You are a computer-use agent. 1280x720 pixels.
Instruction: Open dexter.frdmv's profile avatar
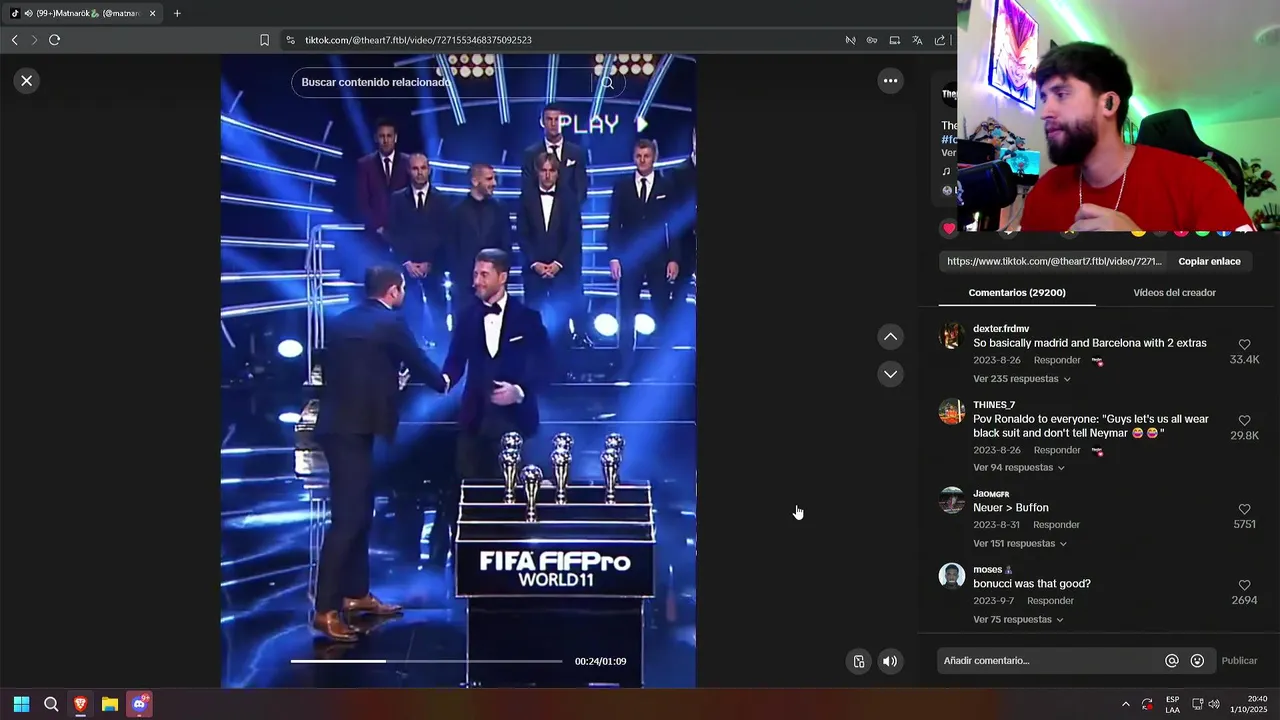[x=952, y=336]
